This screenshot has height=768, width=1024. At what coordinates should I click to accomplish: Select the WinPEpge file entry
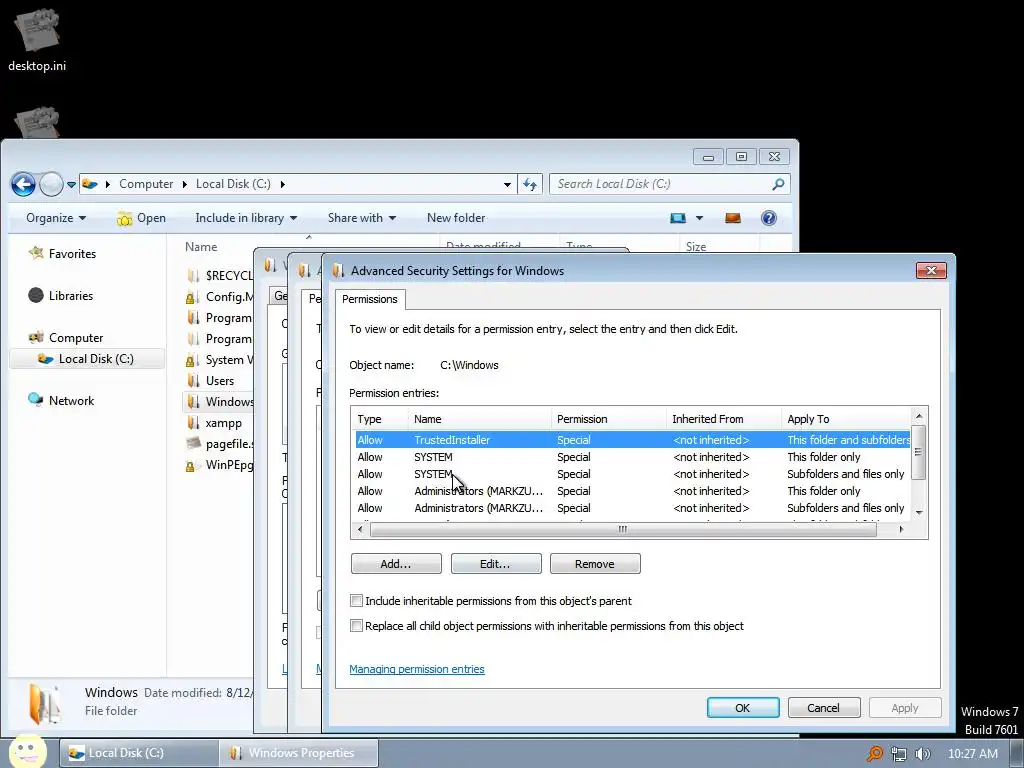coord(219,465)
